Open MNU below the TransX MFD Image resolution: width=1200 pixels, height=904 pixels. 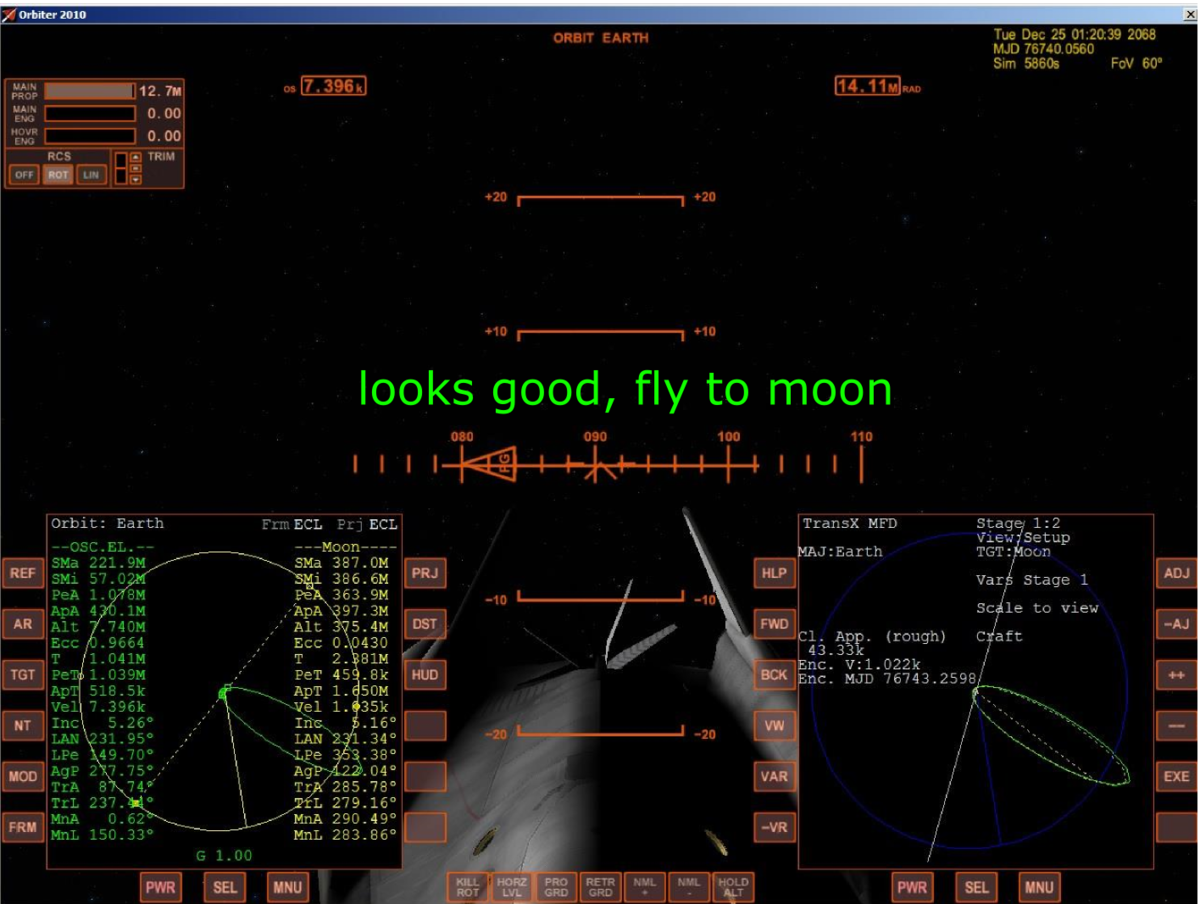click(x=1039, y=887)
